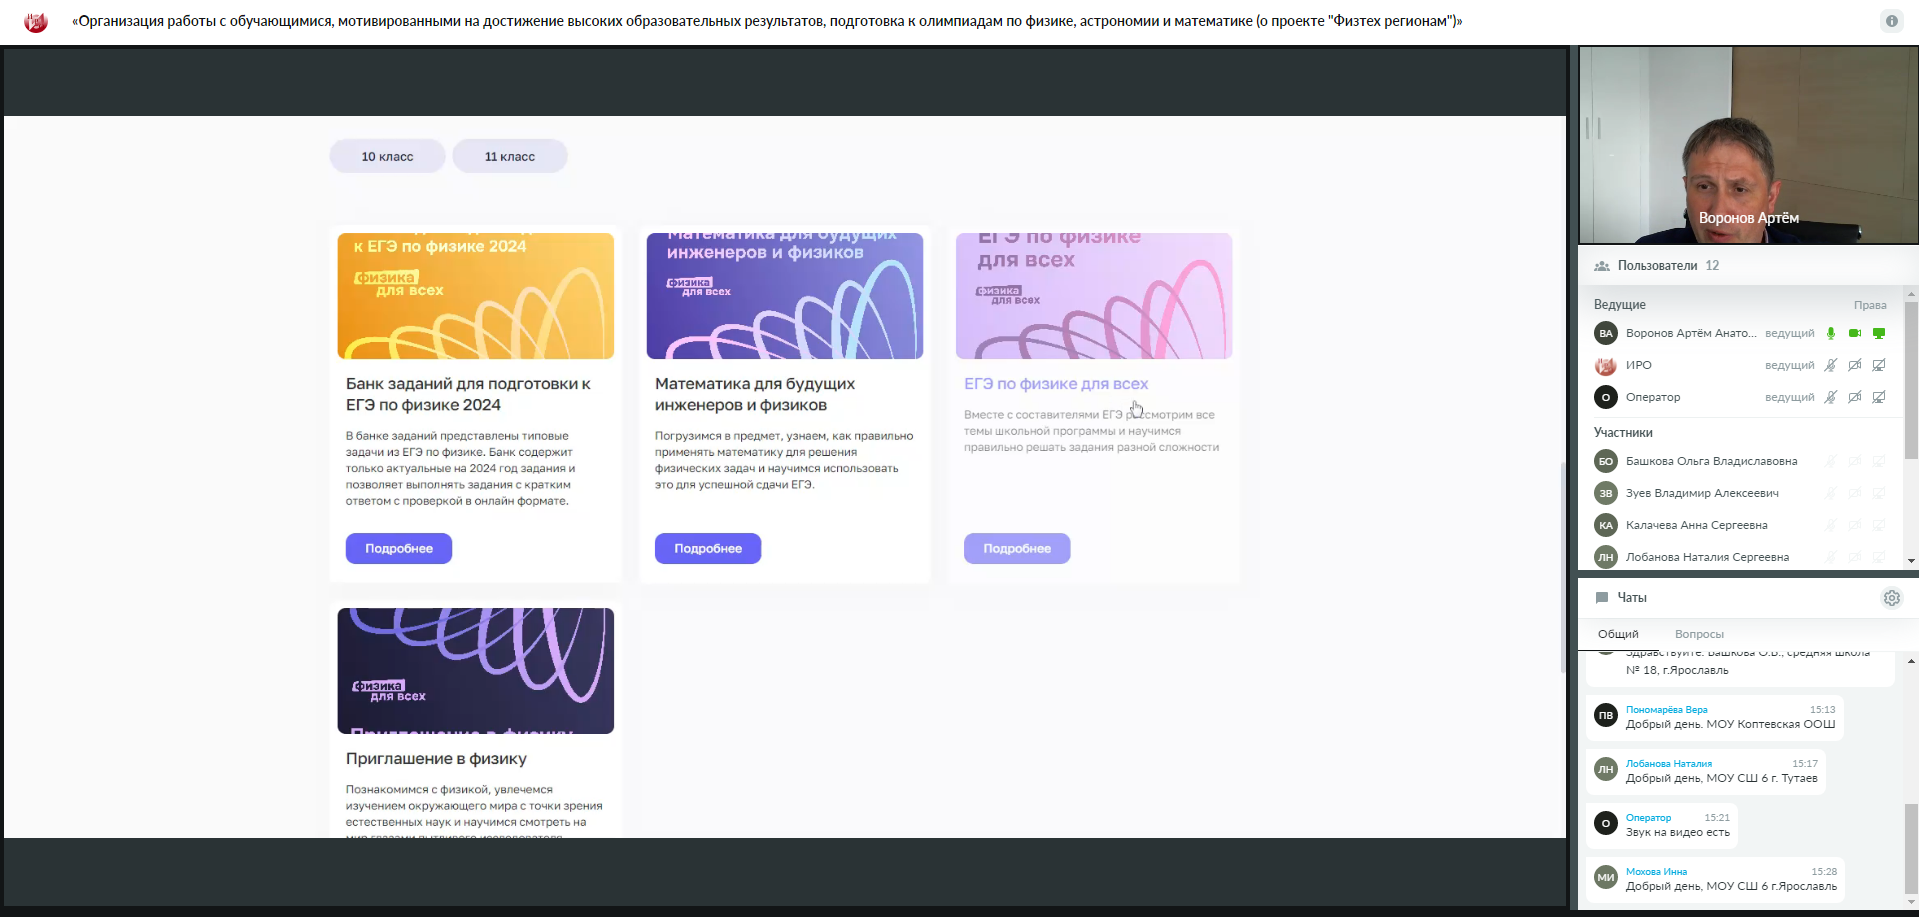Click the chat bubble icon beside Чаты
1919x917 pixels.
1602,598
